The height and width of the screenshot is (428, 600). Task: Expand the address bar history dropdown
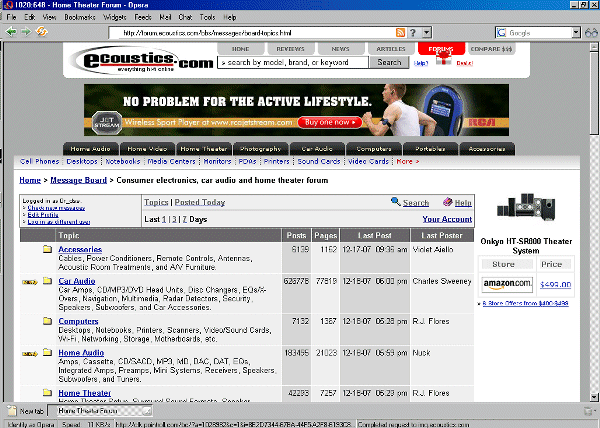coord(427,33)
